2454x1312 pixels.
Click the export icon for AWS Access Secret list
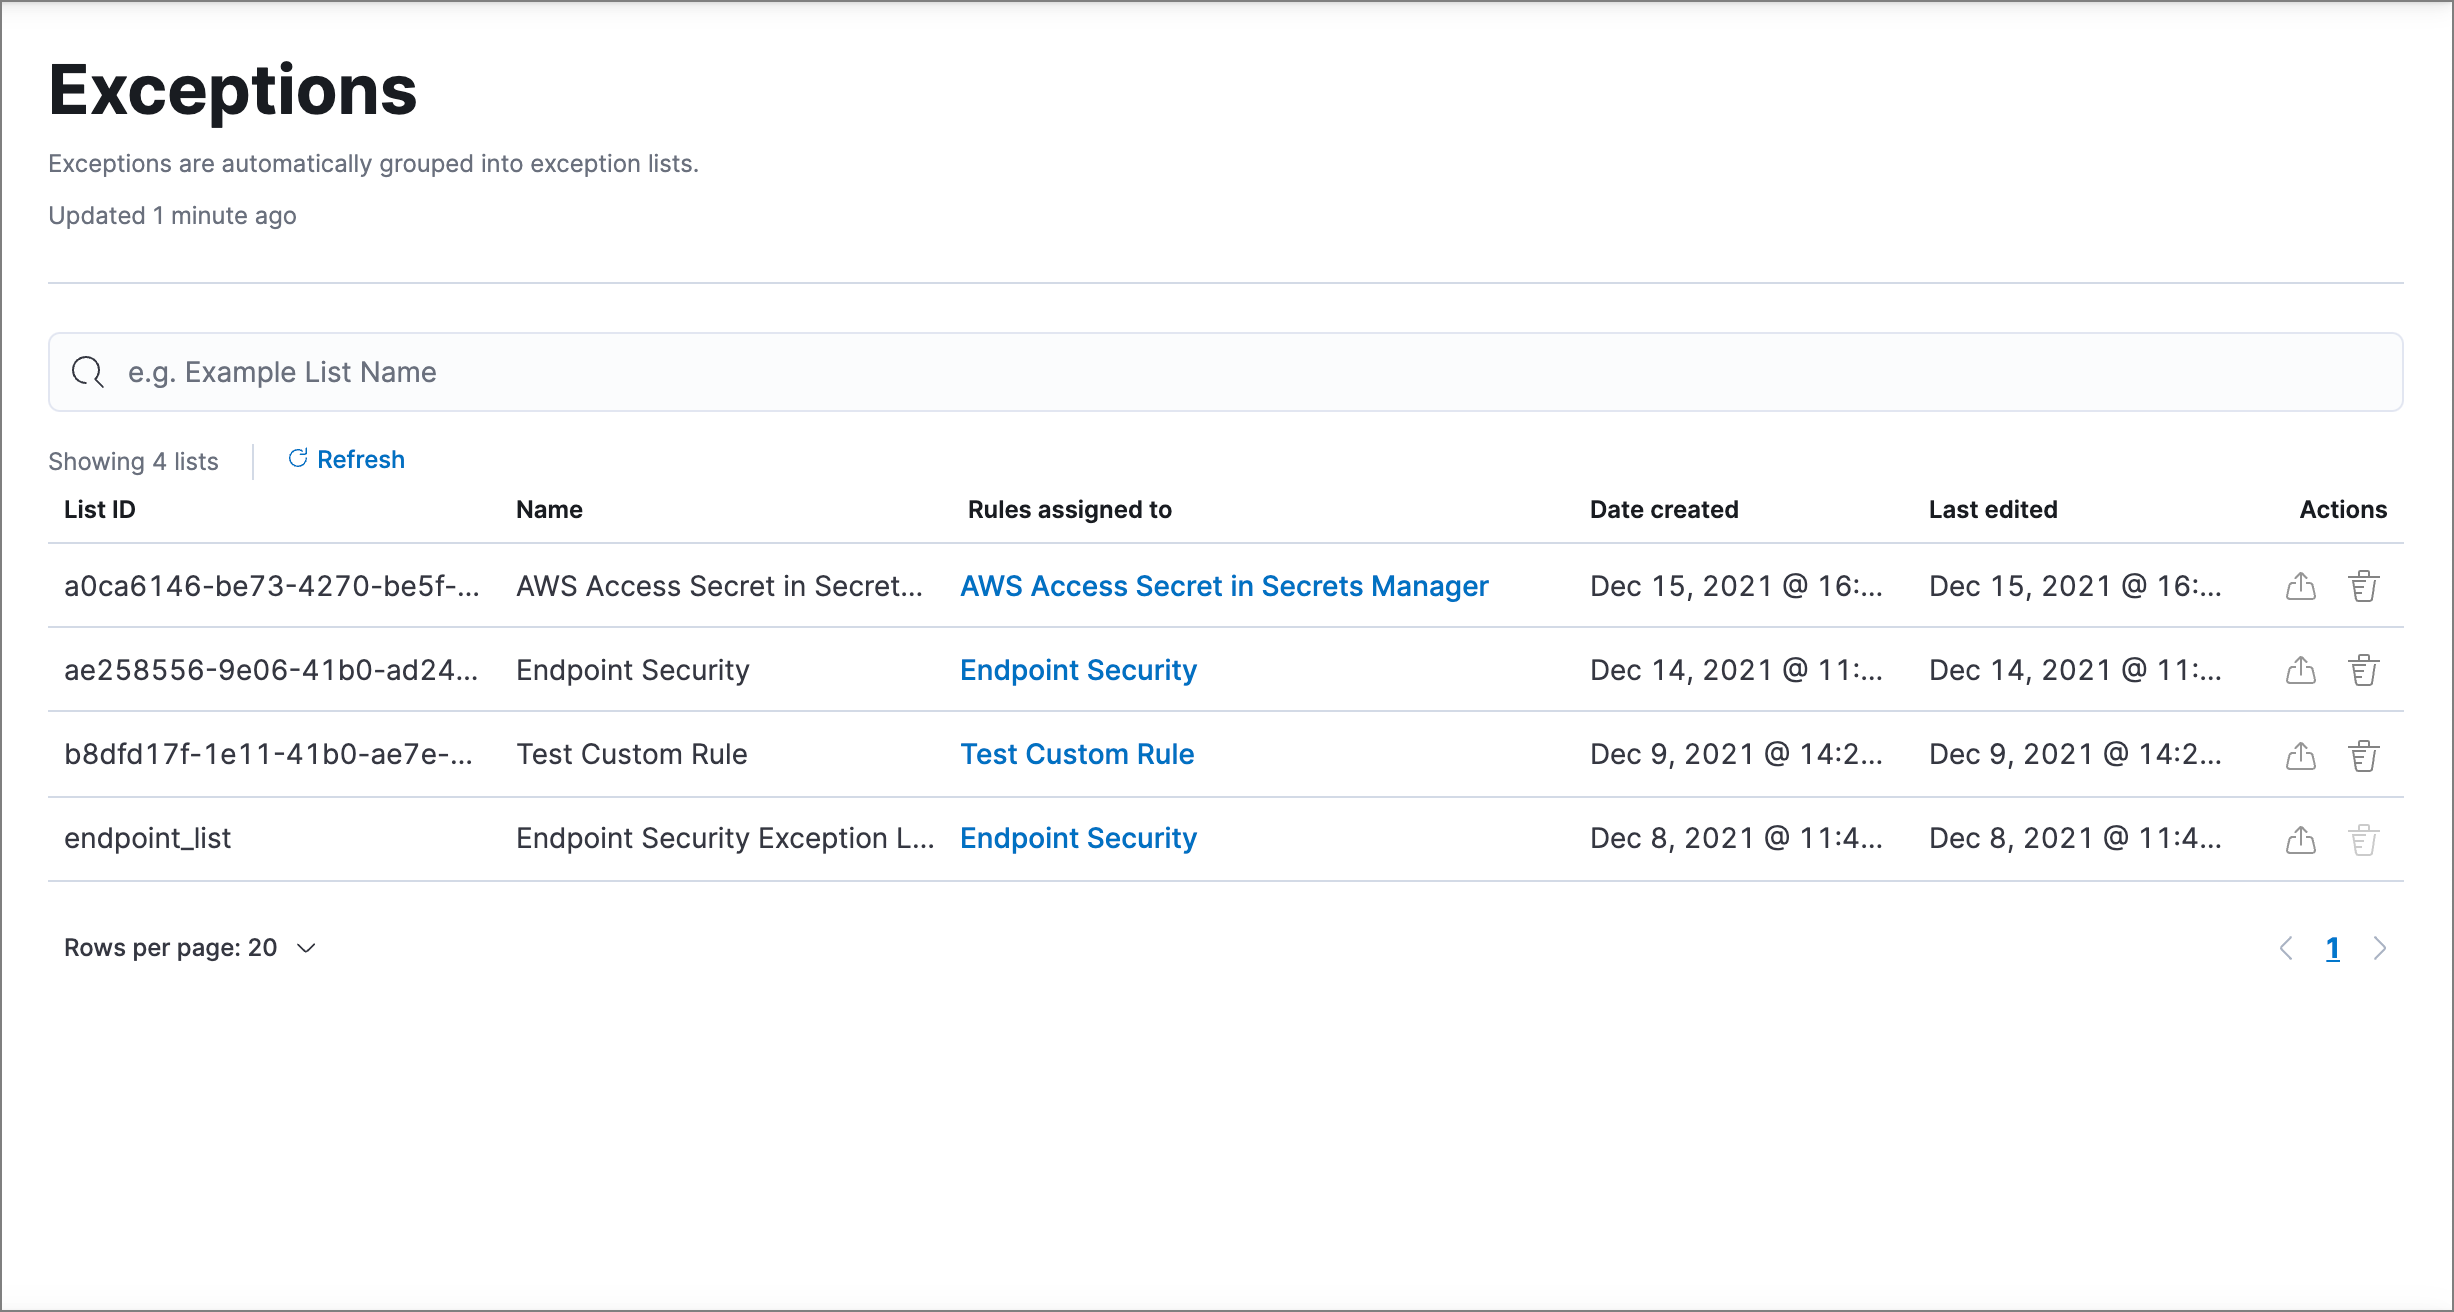coord(2300,586)
